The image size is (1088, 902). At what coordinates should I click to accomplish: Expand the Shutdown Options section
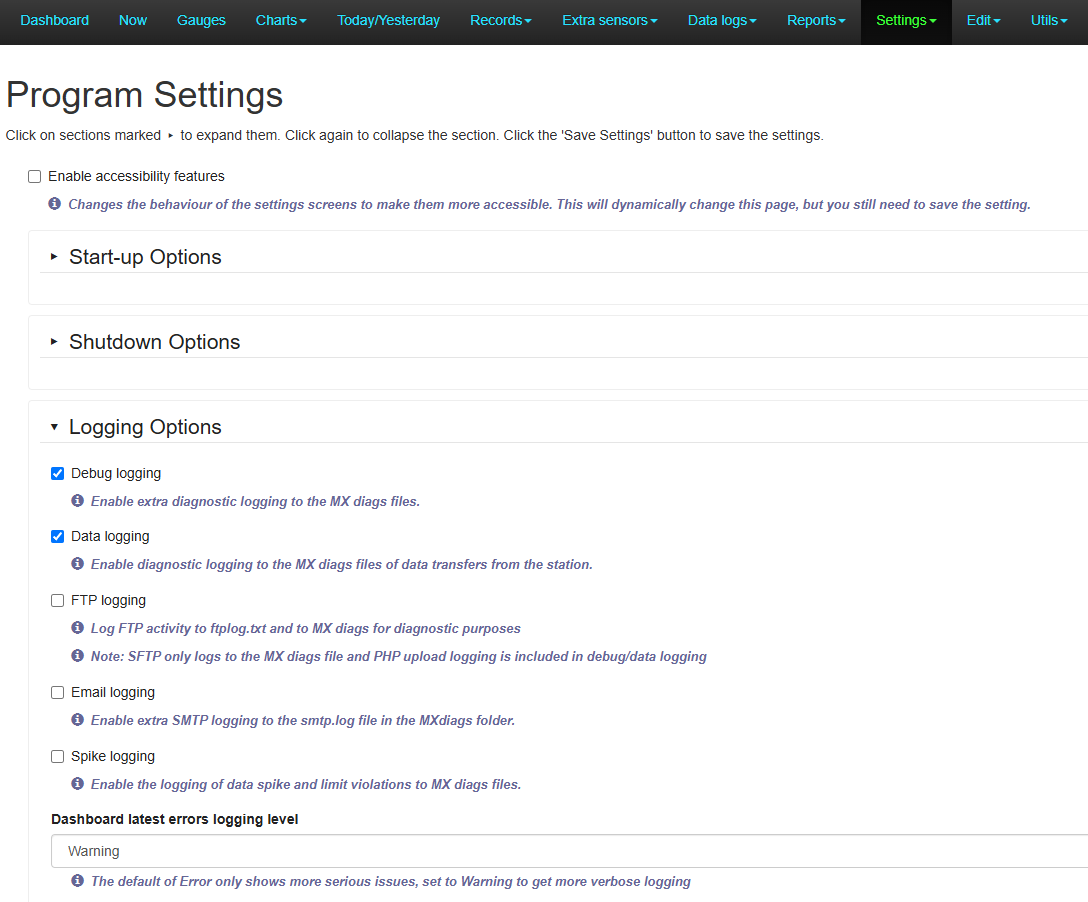pyautogui.click(x=154, y=342)
